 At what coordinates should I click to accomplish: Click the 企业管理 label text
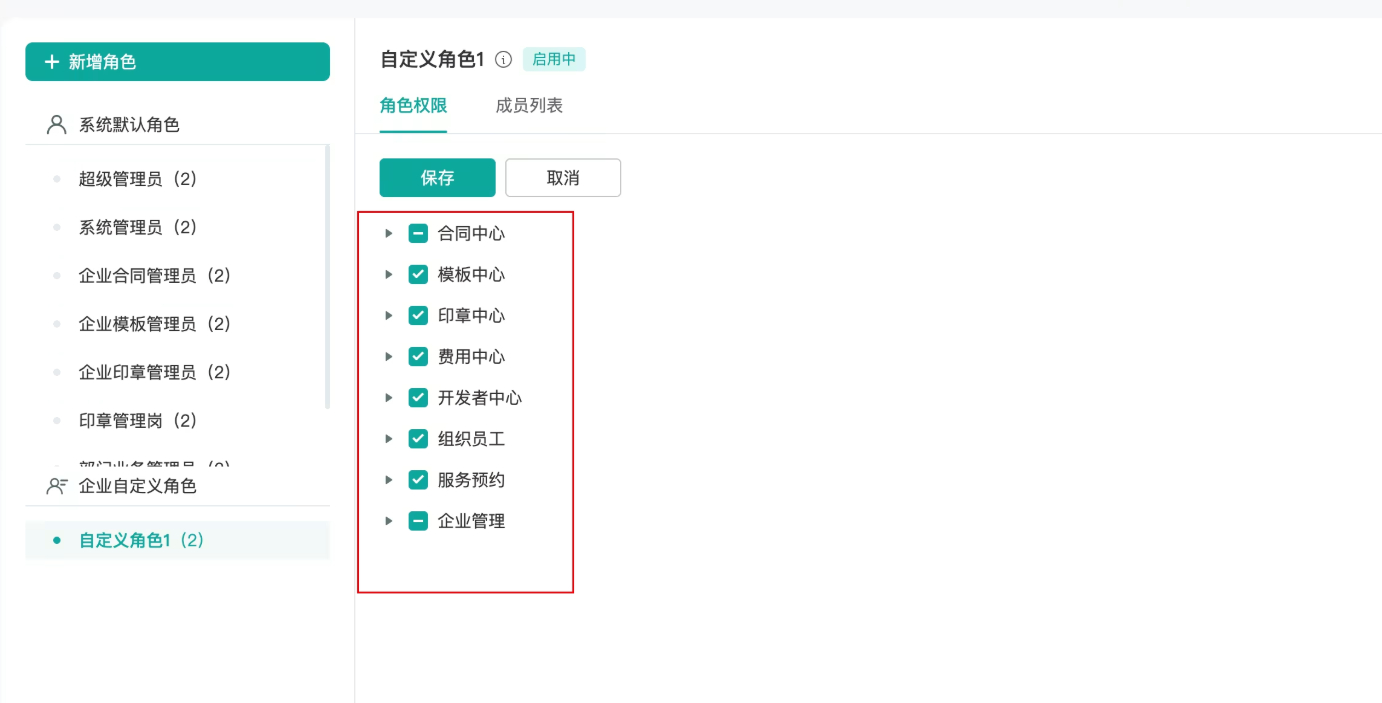click(471, 521)
